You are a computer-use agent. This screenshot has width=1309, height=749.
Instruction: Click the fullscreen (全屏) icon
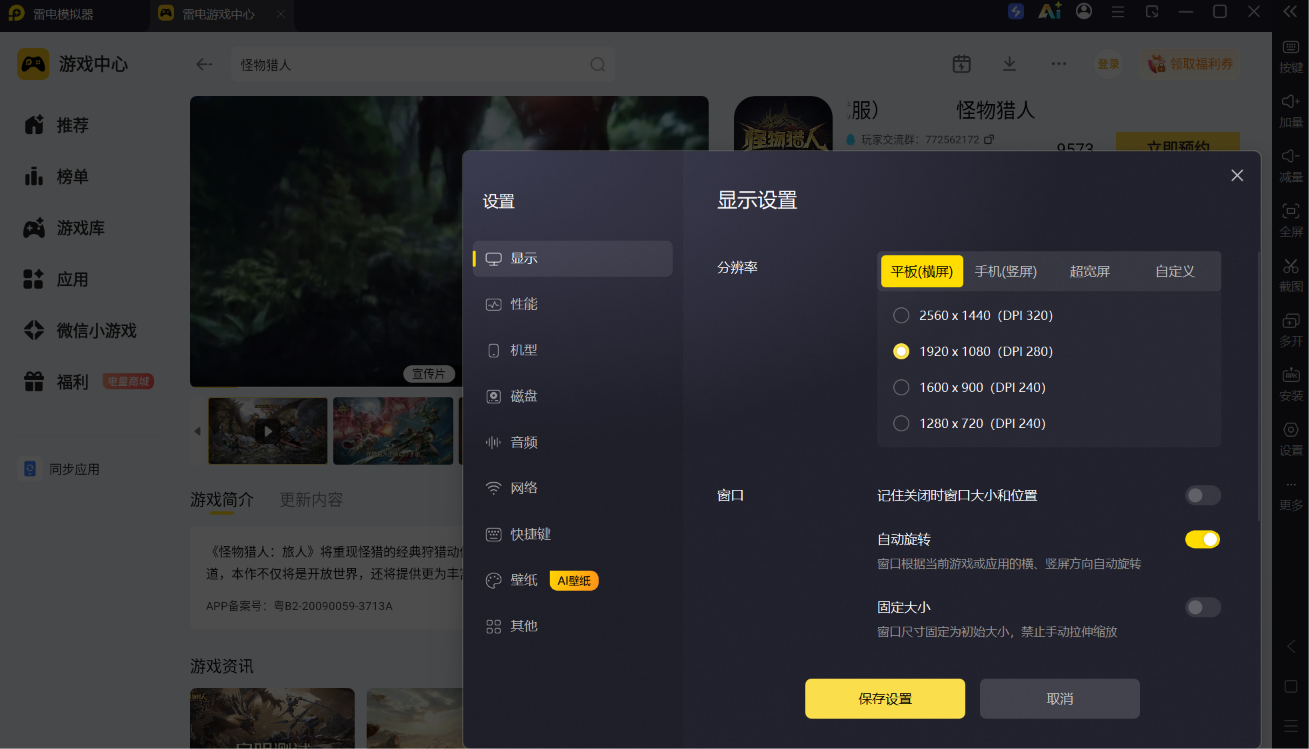point(1291,211)
